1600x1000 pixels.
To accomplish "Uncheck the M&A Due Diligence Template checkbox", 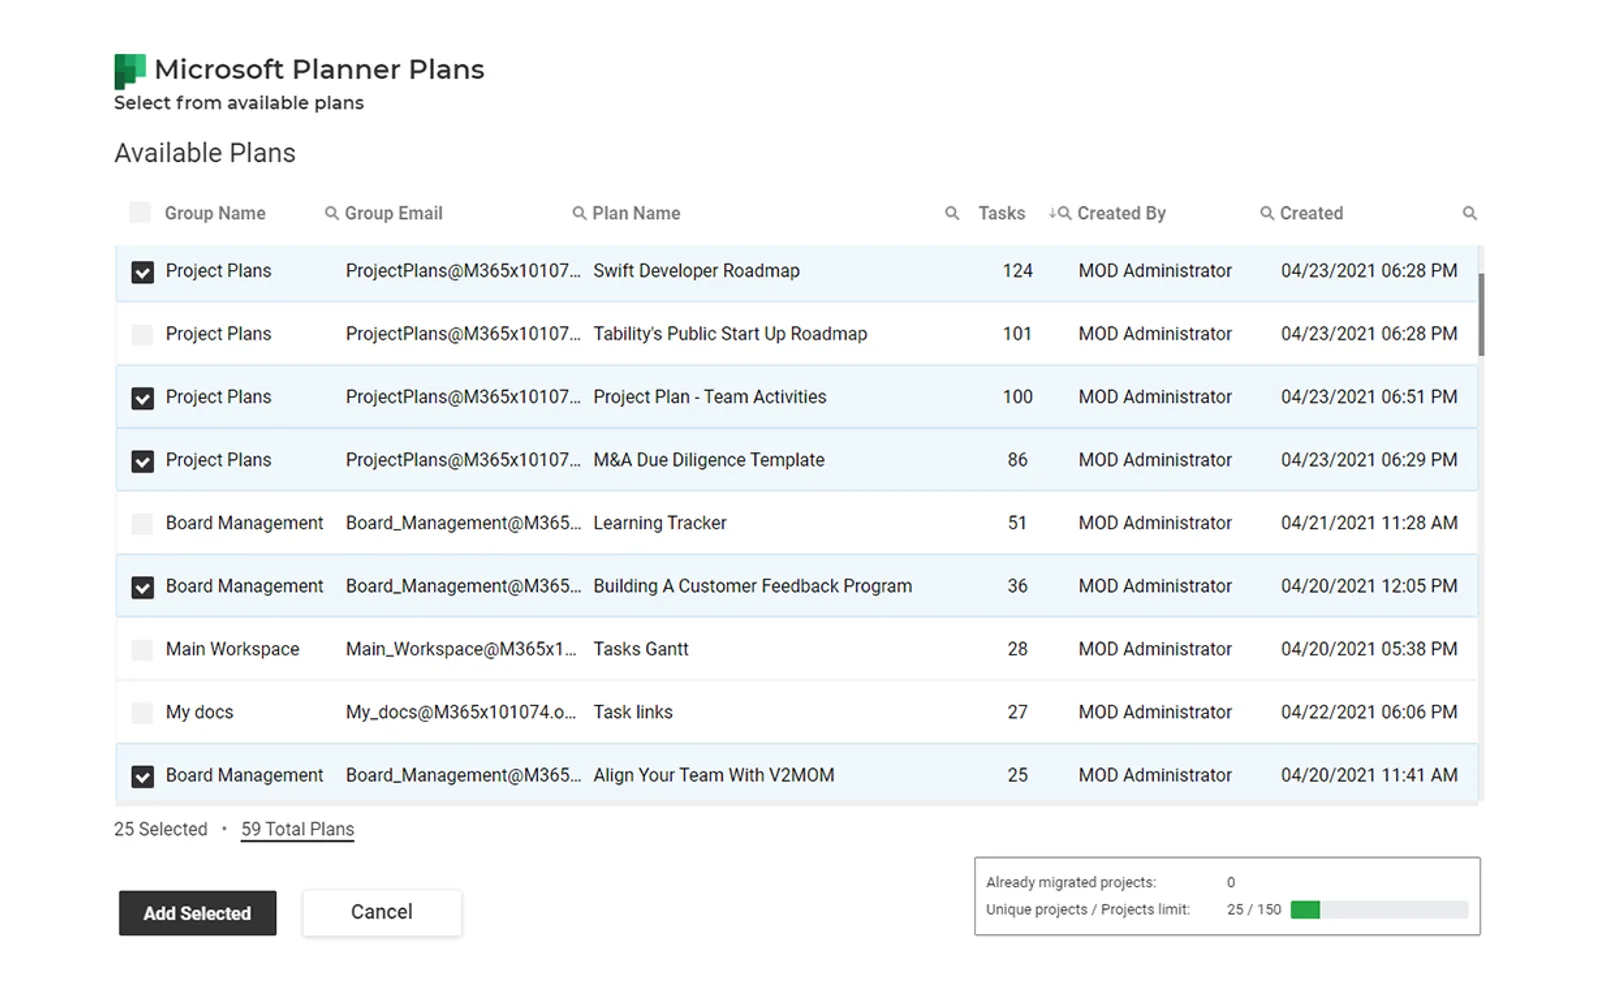I will [x=143, y=461].
